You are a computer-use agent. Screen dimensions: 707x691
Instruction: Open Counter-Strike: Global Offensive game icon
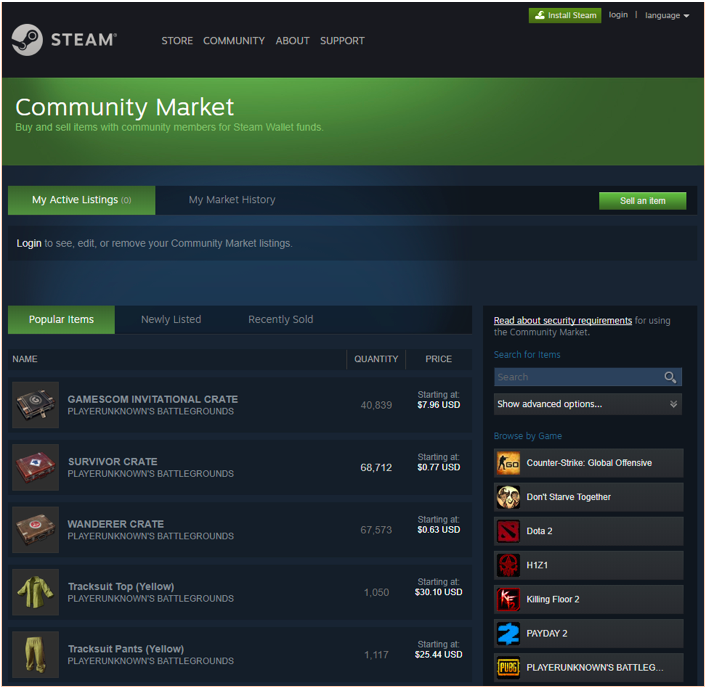(x=508, y=463)
